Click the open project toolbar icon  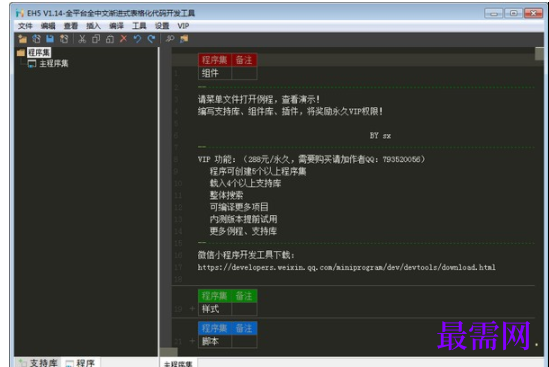click(36, 39)
